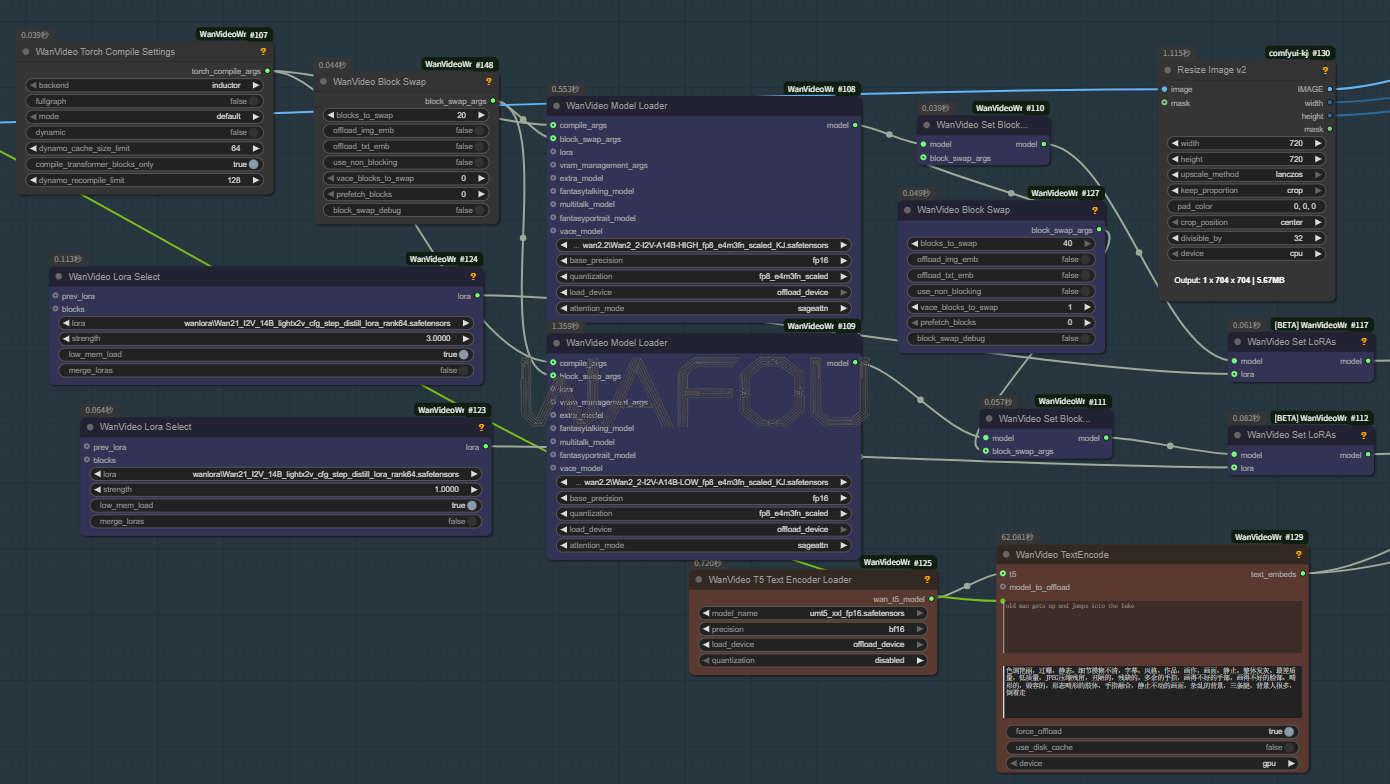
Task: Disable compile_transformer_blocks_only toggle
Action: tap(144, 164)
